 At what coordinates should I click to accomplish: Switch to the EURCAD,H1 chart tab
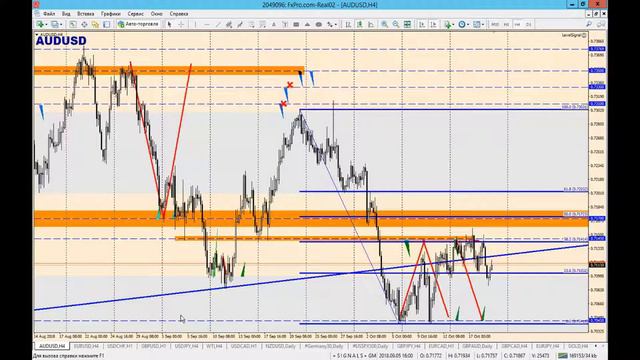click(x=441, y=346)
